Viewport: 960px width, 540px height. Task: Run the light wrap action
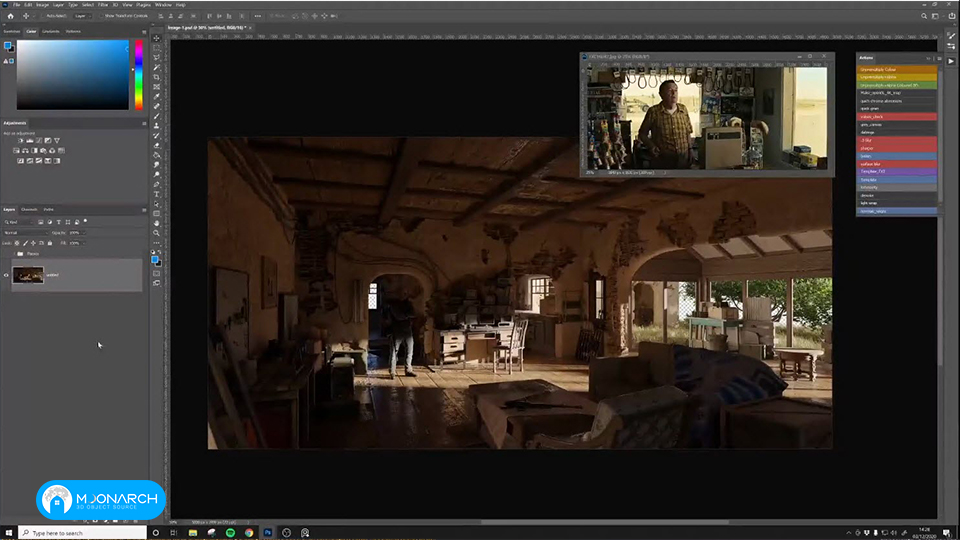[896, 203]
